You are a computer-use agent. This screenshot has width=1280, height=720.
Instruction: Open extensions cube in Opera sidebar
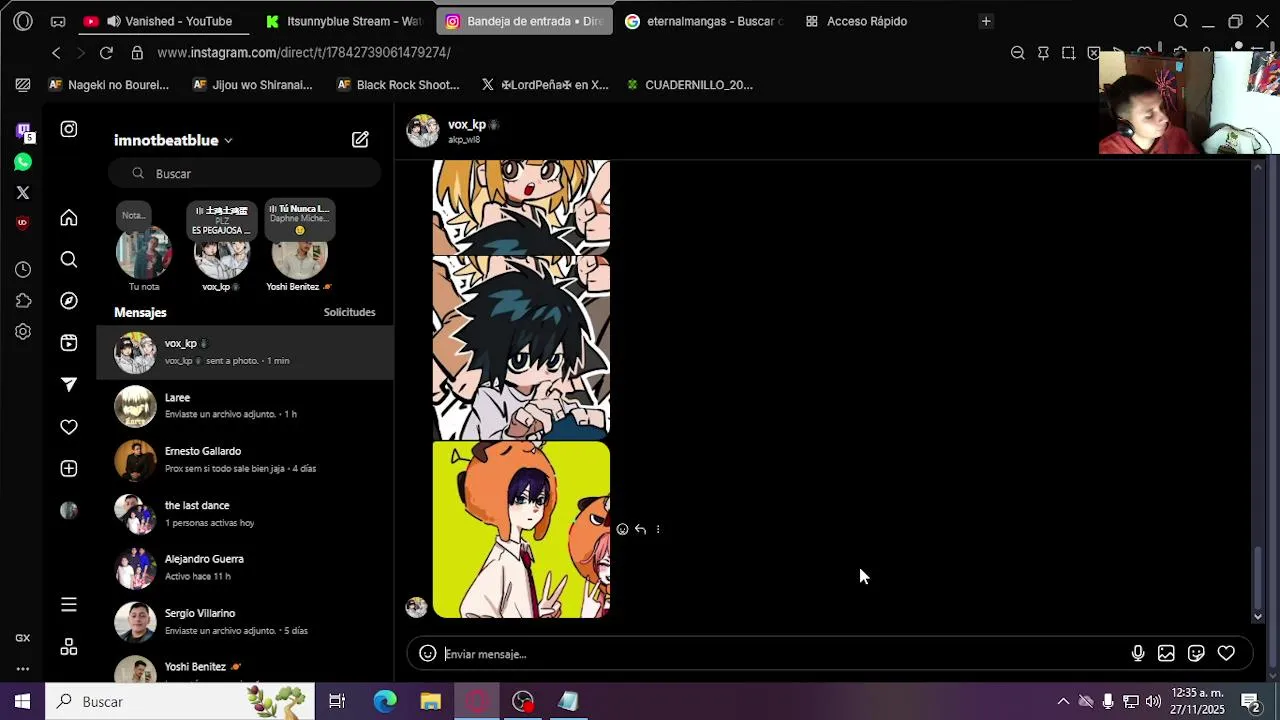click(23, 301)
